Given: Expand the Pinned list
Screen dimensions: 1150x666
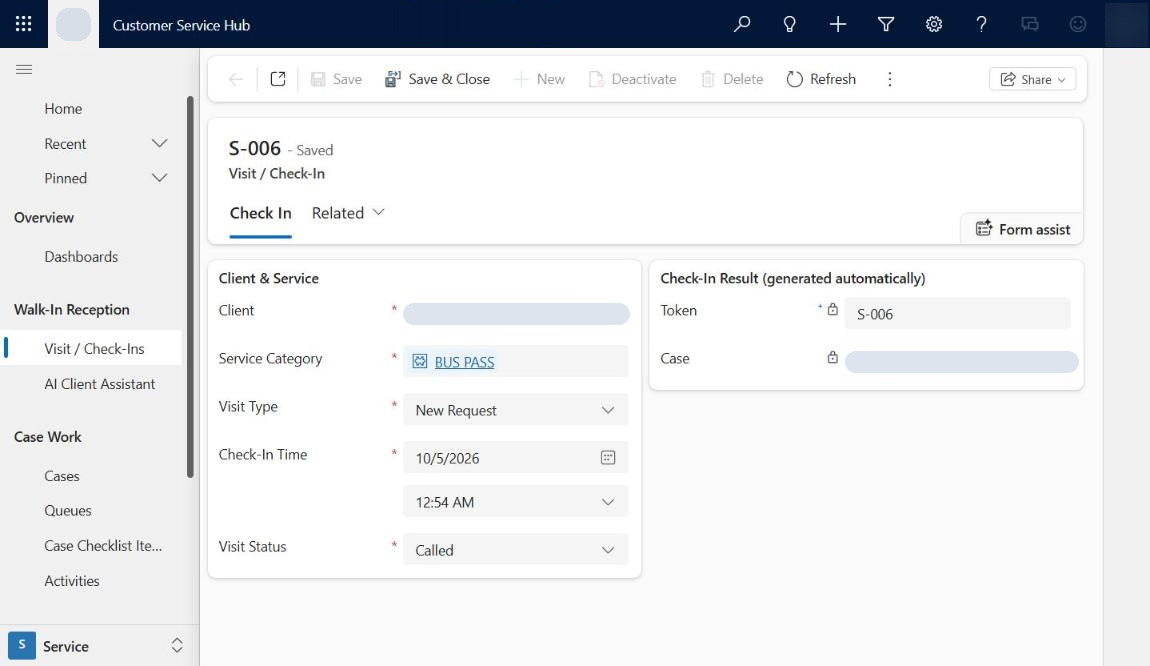Looking at the screenshot, I should [x=159, y=178].
